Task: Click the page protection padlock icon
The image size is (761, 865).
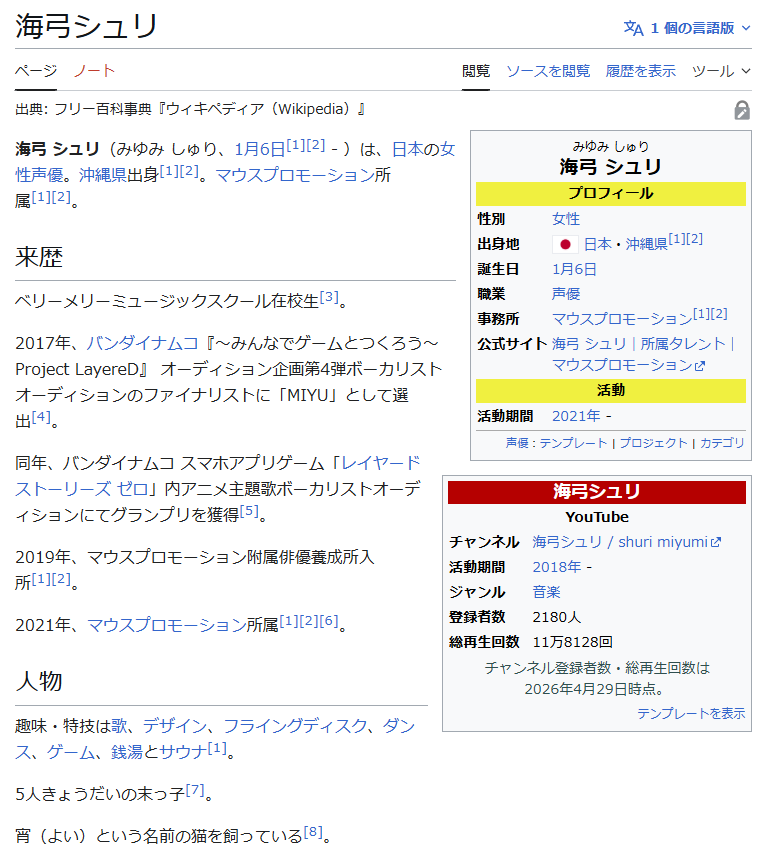Action: 741,110
